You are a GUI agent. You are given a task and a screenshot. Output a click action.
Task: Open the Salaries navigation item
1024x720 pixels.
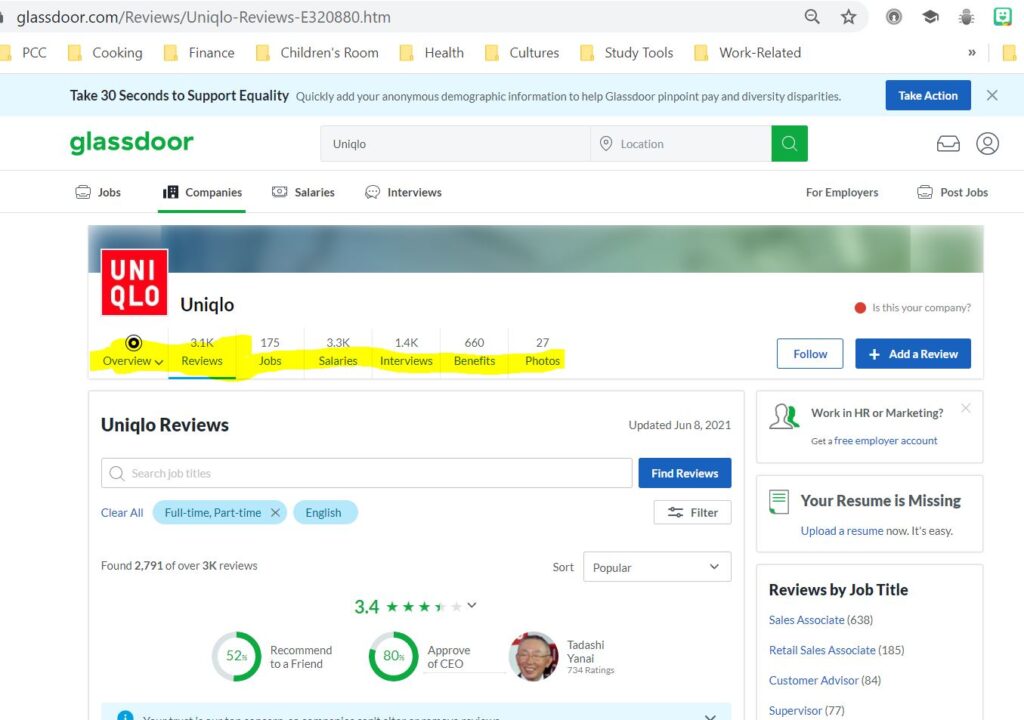click(x=303, y=192)
